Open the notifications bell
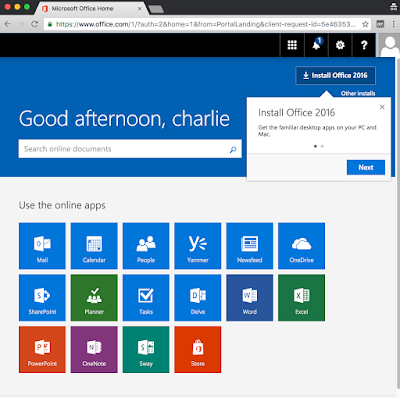Viewport: 400px width, 398px height. pyautogui.click(x=316, y=45)
